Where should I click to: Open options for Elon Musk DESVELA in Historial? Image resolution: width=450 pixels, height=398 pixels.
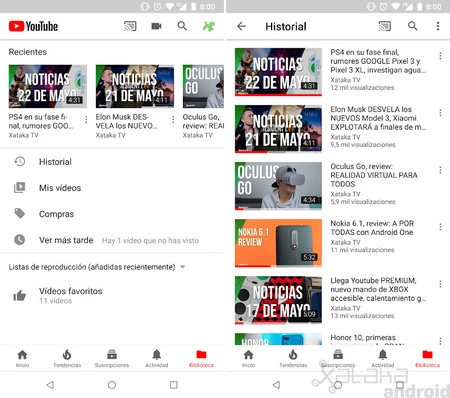point(440,113)
